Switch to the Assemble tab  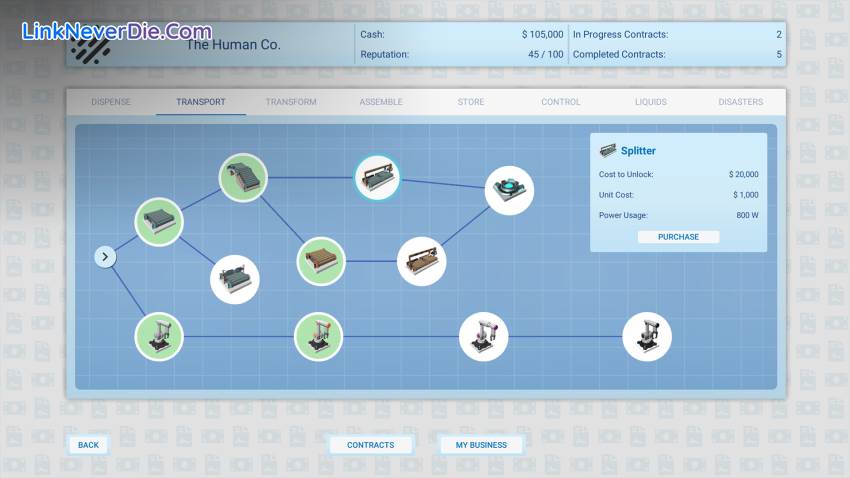(x=381, y=102)
